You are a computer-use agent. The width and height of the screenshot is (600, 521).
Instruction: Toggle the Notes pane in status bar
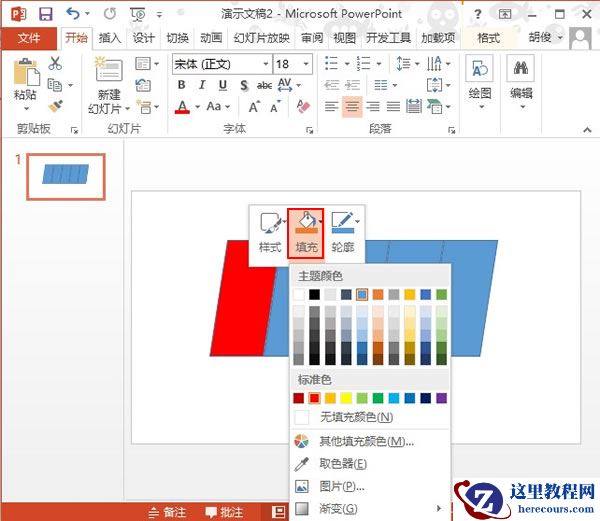coord(167,512)
